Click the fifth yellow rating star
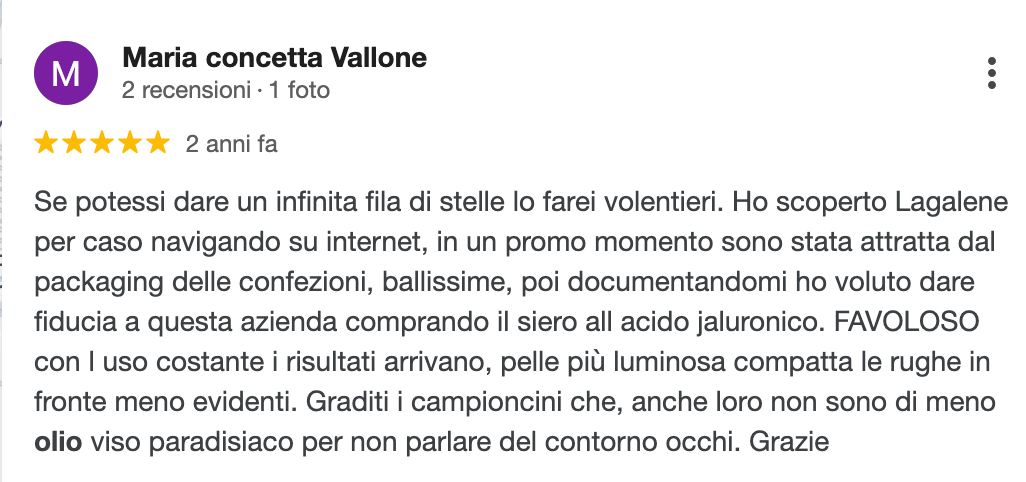1026x482 pixels. click(158, 144)
